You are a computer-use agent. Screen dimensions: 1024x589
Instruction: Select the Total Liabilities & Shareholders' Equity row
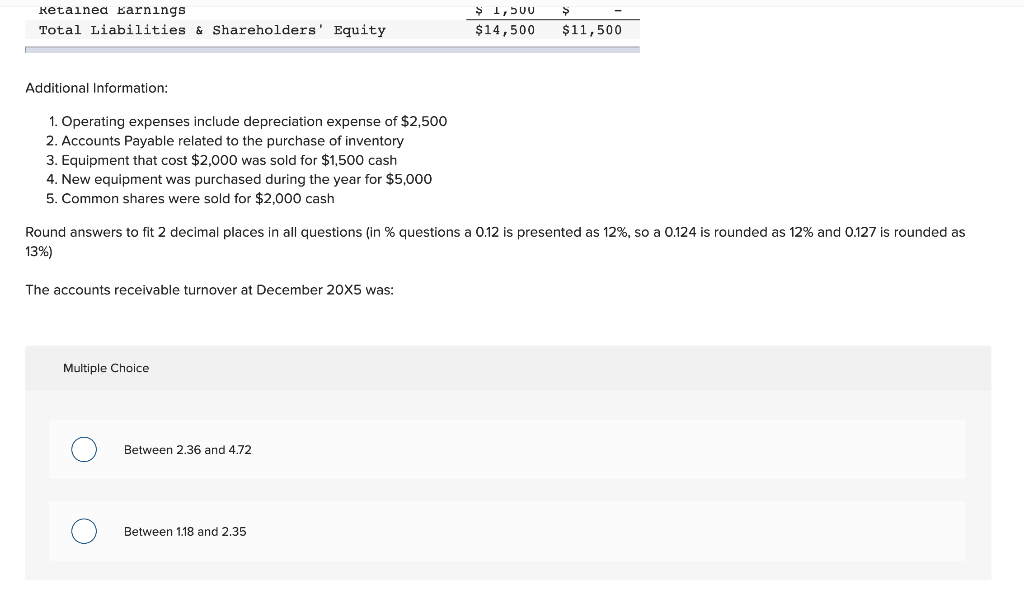pyautogui.click(x=211, y=30)
